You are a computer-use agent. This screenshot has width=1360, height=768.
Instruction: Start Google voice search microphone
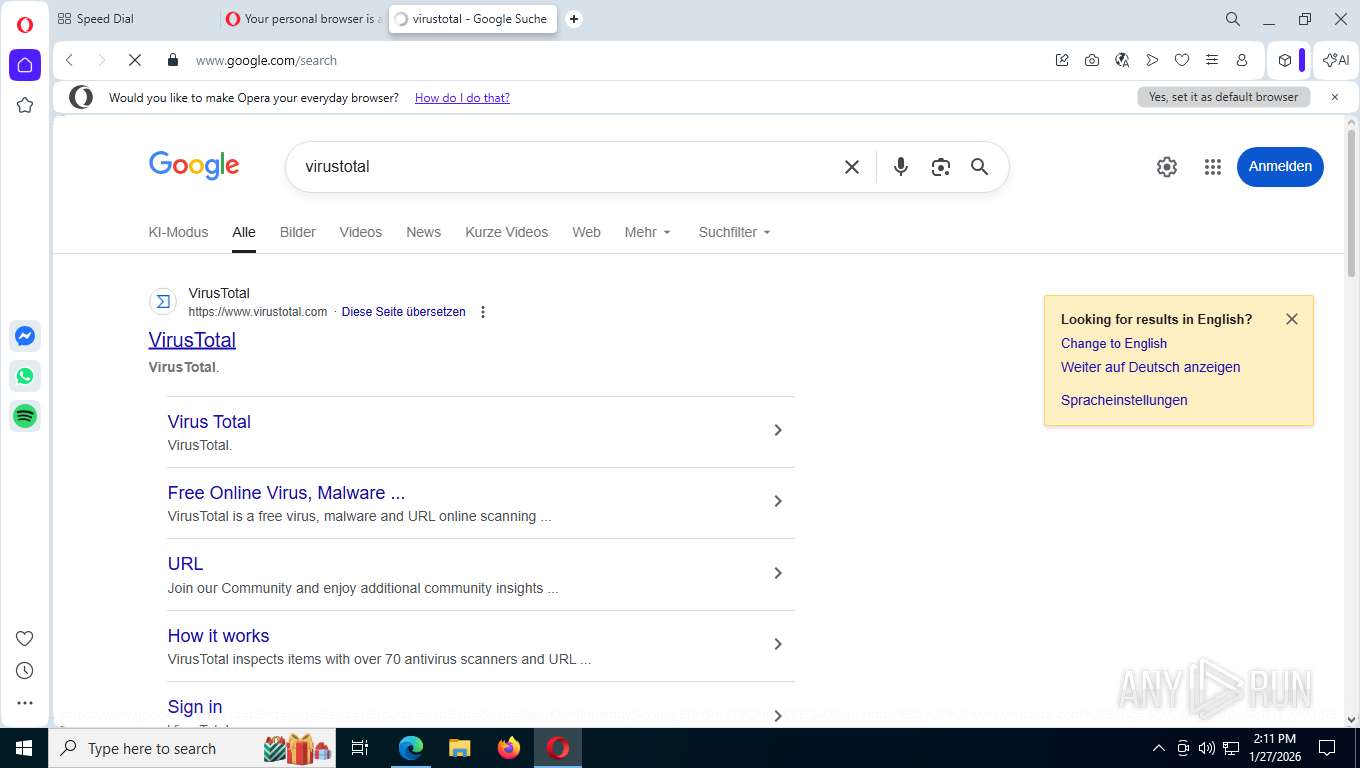coord(901,167)
